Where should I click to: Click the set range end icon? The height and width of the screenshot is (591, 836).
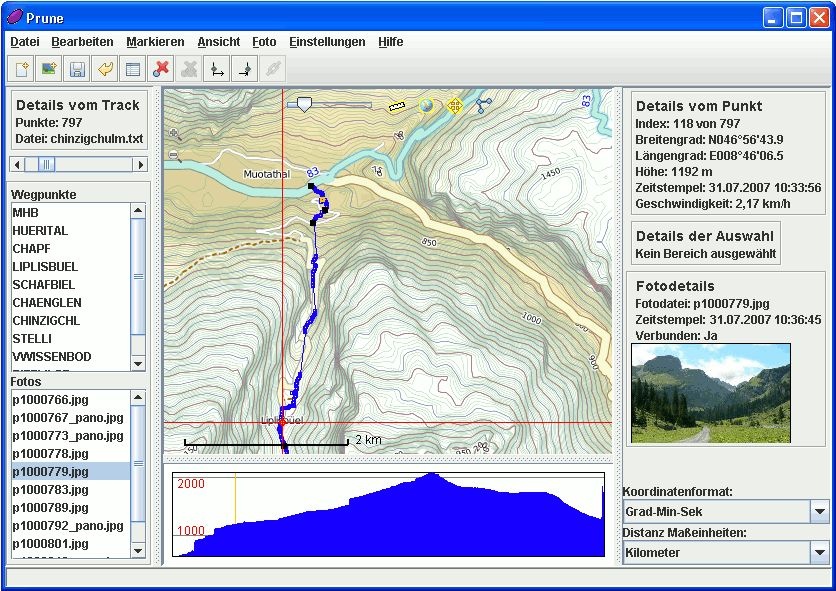click(x=243, y=69)
